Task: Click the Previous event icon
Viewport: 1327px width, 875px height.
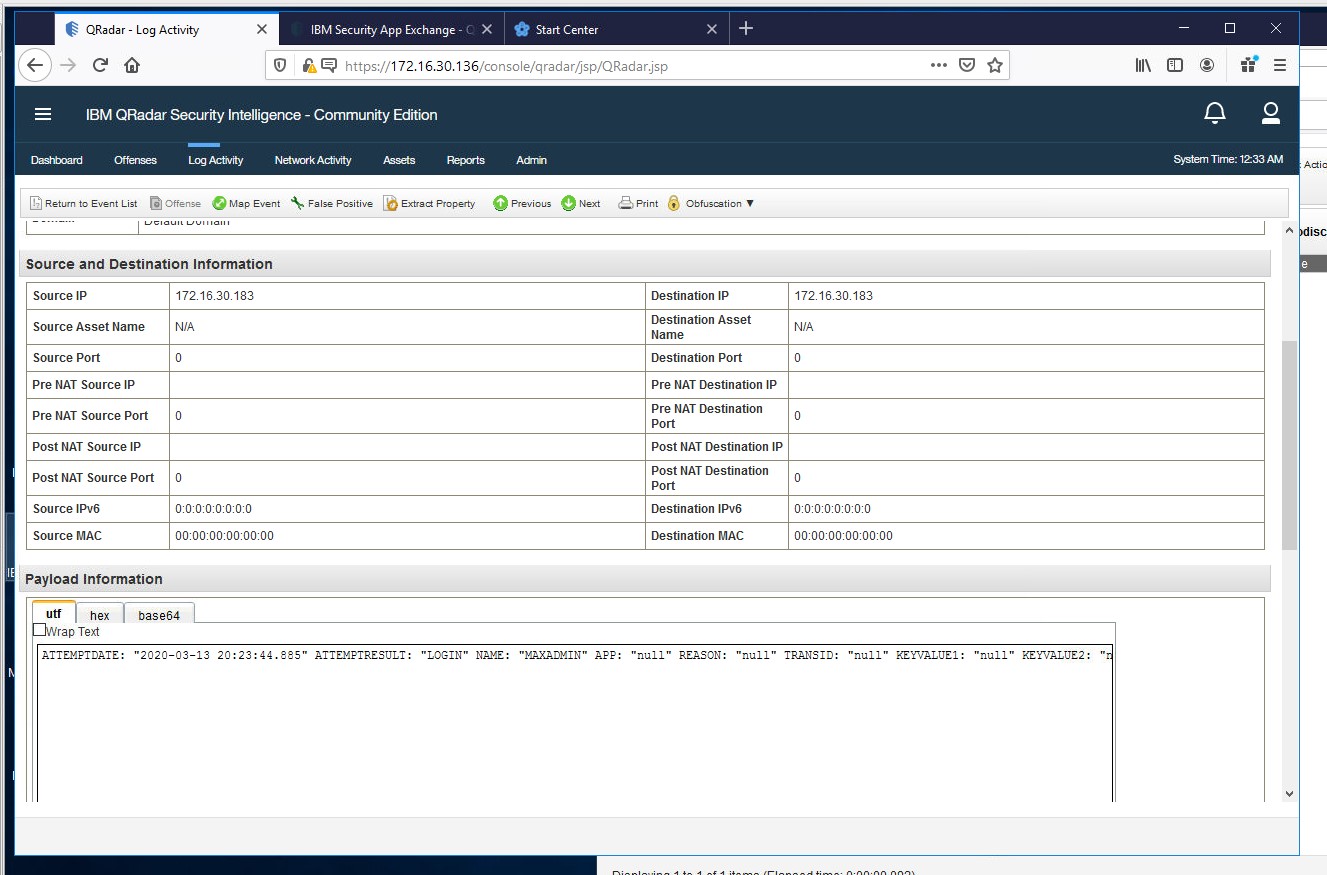Action: 521,203
